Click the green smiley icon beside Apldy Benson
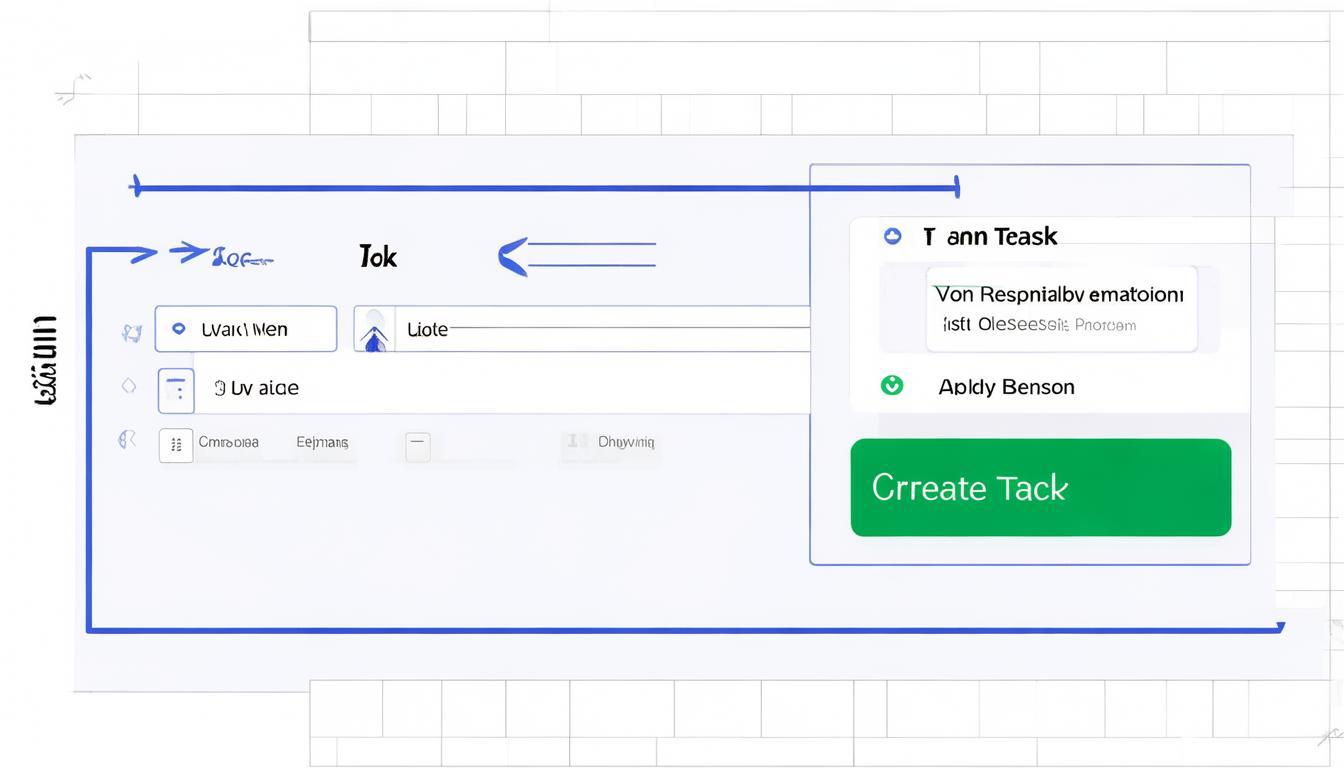 point(891,385)
